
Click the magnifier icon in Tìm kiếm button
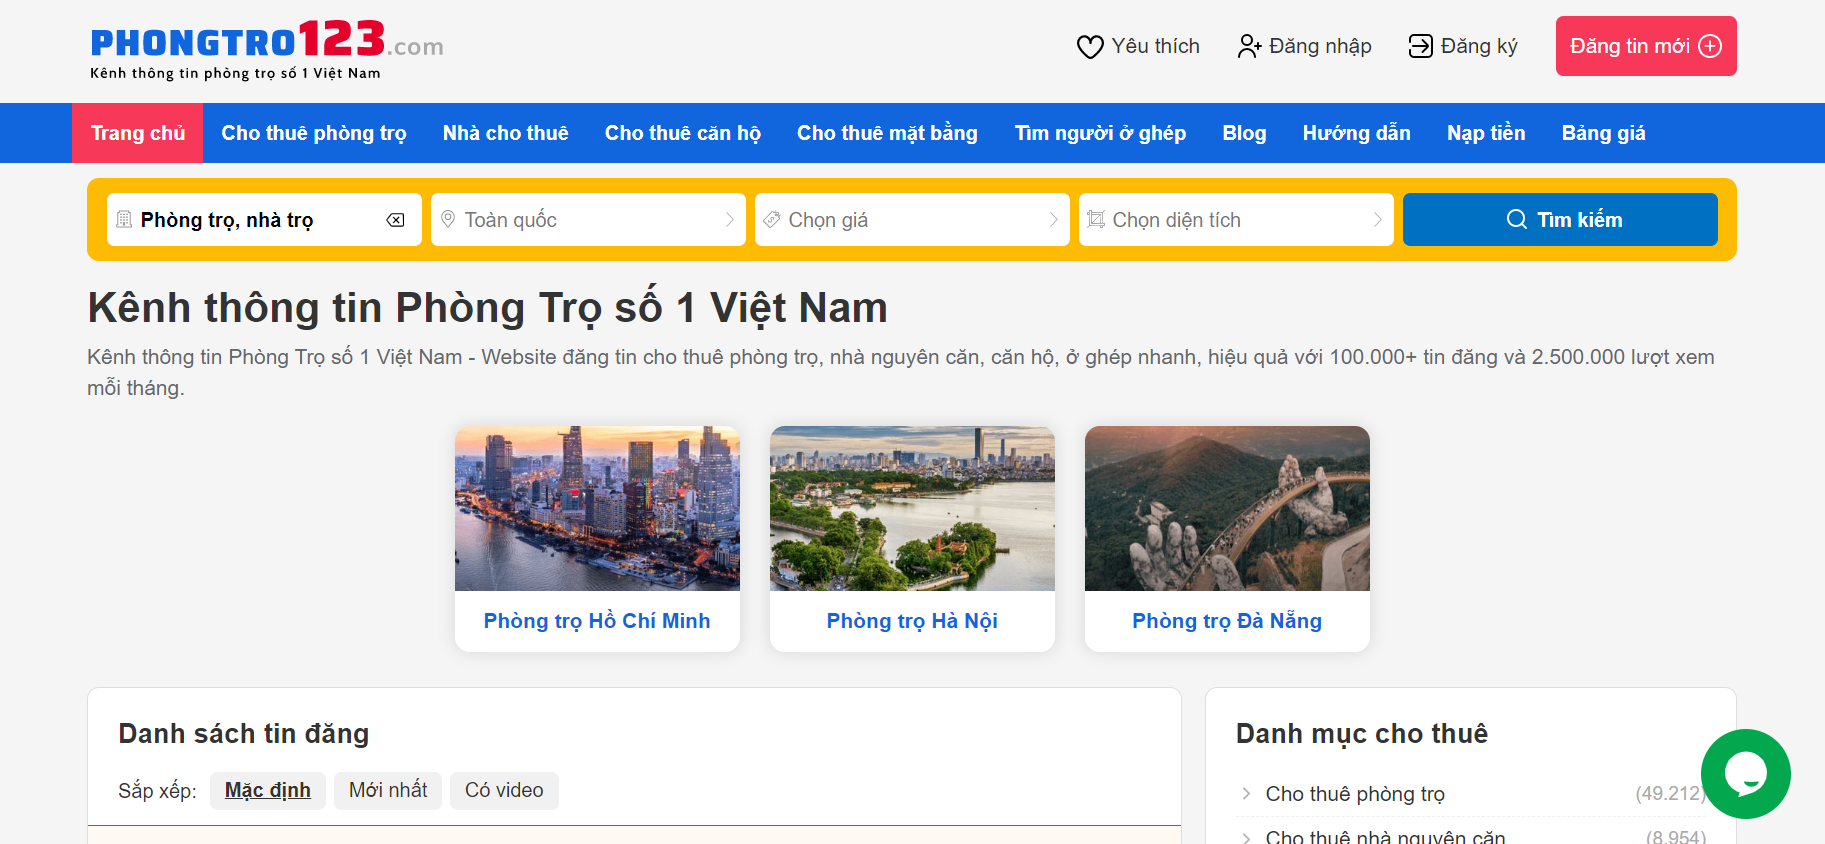[1516, 220]
